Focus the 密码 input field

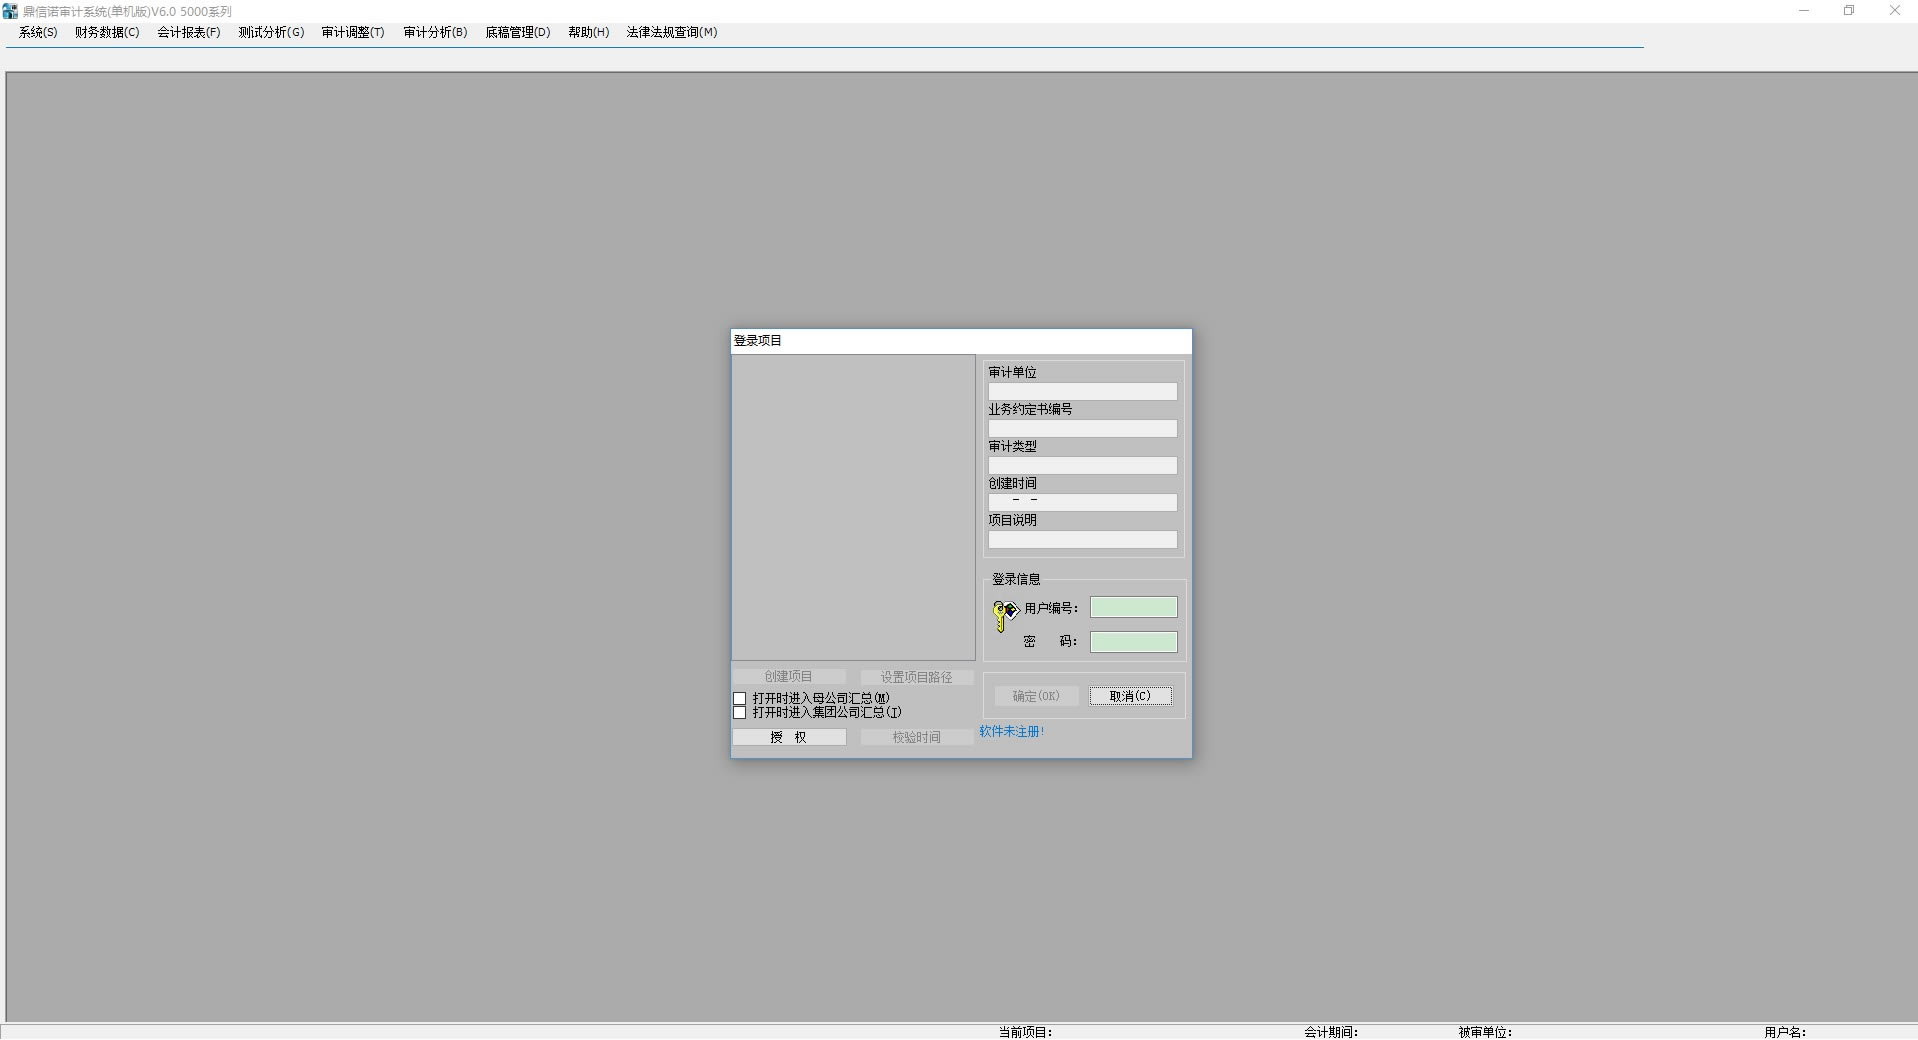pos(1133,642)
